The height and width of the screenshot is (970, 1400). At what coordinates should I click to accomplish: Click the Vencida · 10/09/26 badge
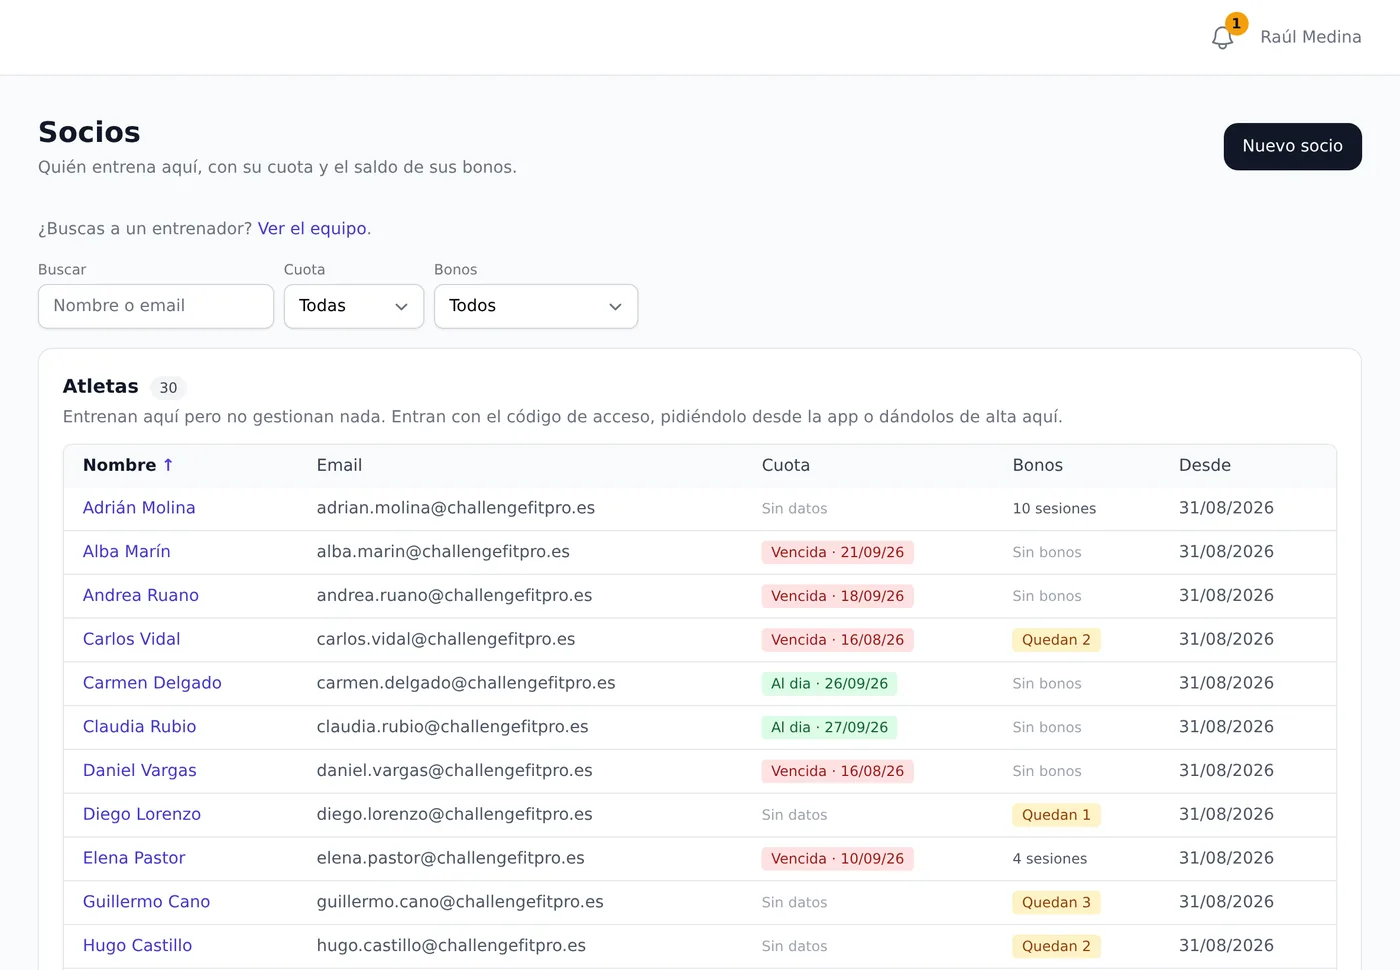tap(838, 859)
